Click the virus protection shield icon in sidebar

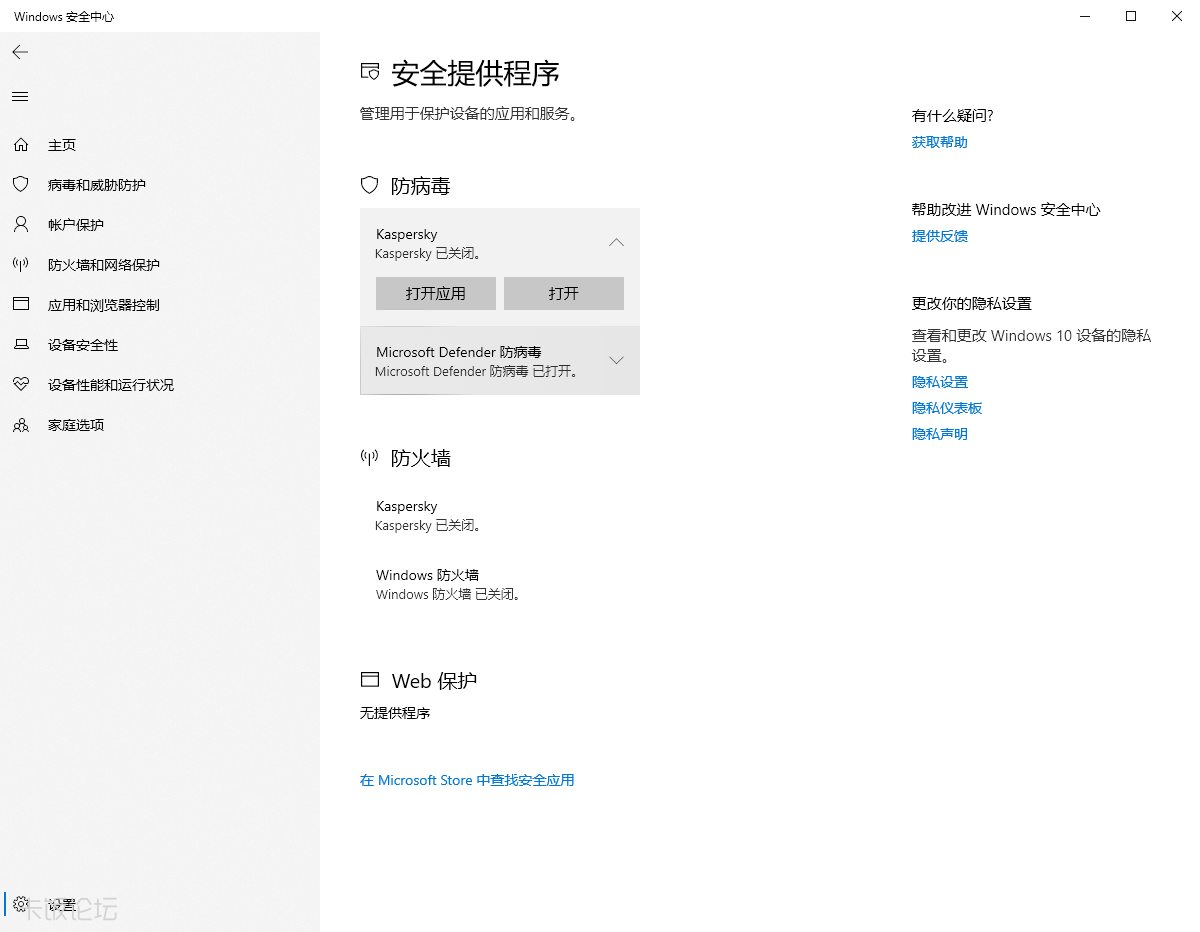(x=20, y=185)
